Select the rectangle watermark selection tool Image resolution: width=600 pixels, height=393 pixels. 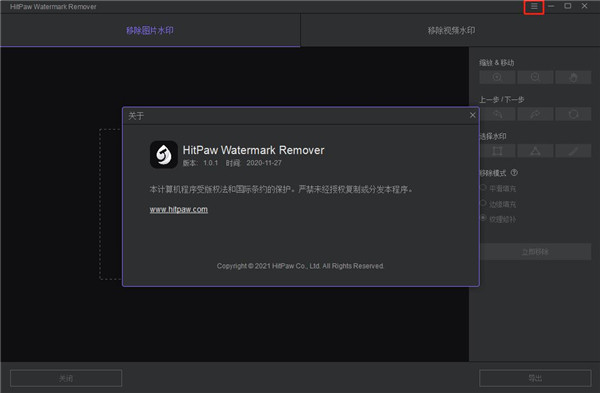click(497, 151)
